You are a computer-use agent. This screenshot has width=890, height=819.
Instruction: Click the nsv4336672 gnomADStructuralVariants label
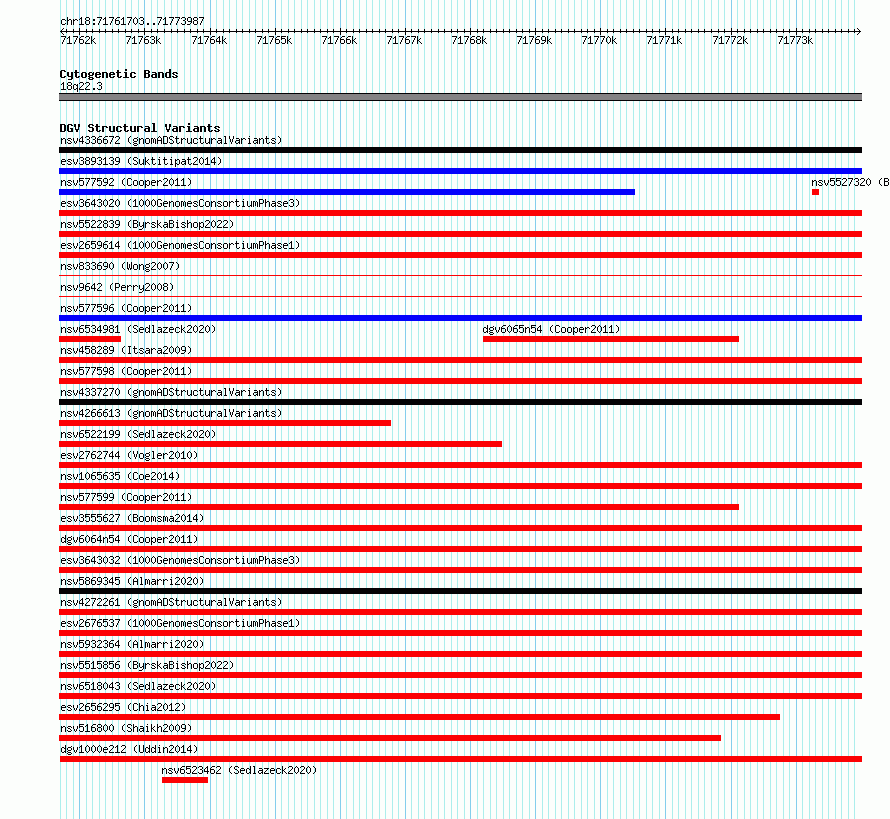click(x=171, y=140)
